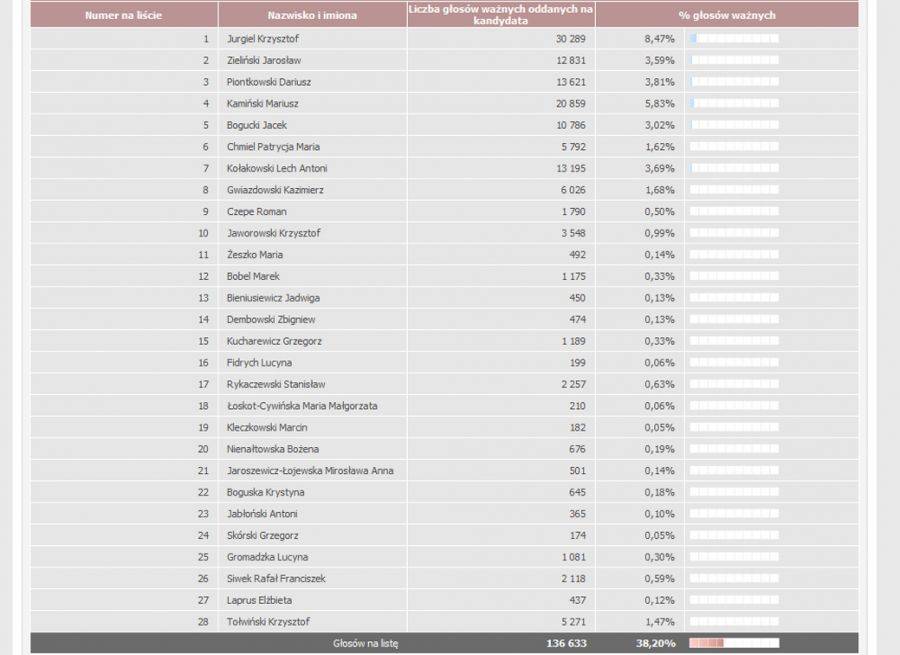Viewport: 900px width, 655px height.
Task: Click the red percentage bar in the totals row
Action: pyautogui.click(x=735, y=643)
